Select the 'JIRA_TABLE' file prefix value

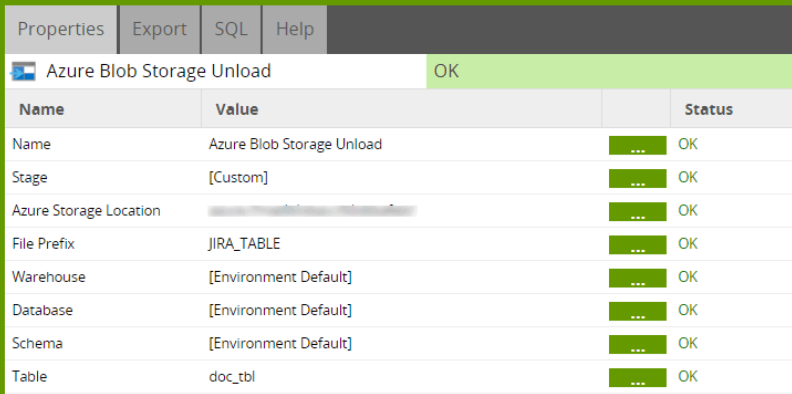[x=244, y=244]
